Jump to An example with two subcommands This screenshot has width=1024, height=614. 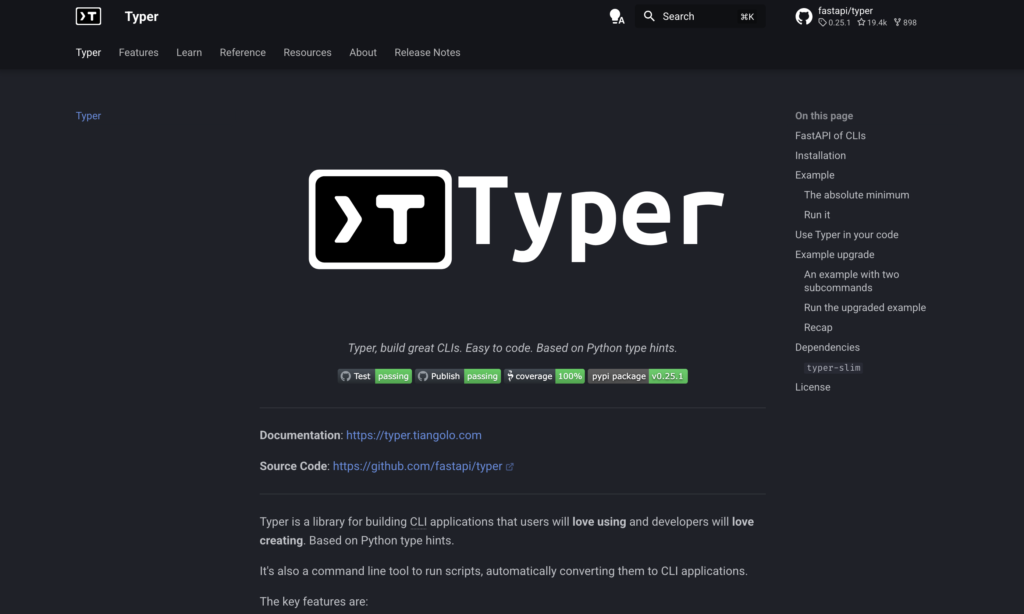(x=852, y=281)
